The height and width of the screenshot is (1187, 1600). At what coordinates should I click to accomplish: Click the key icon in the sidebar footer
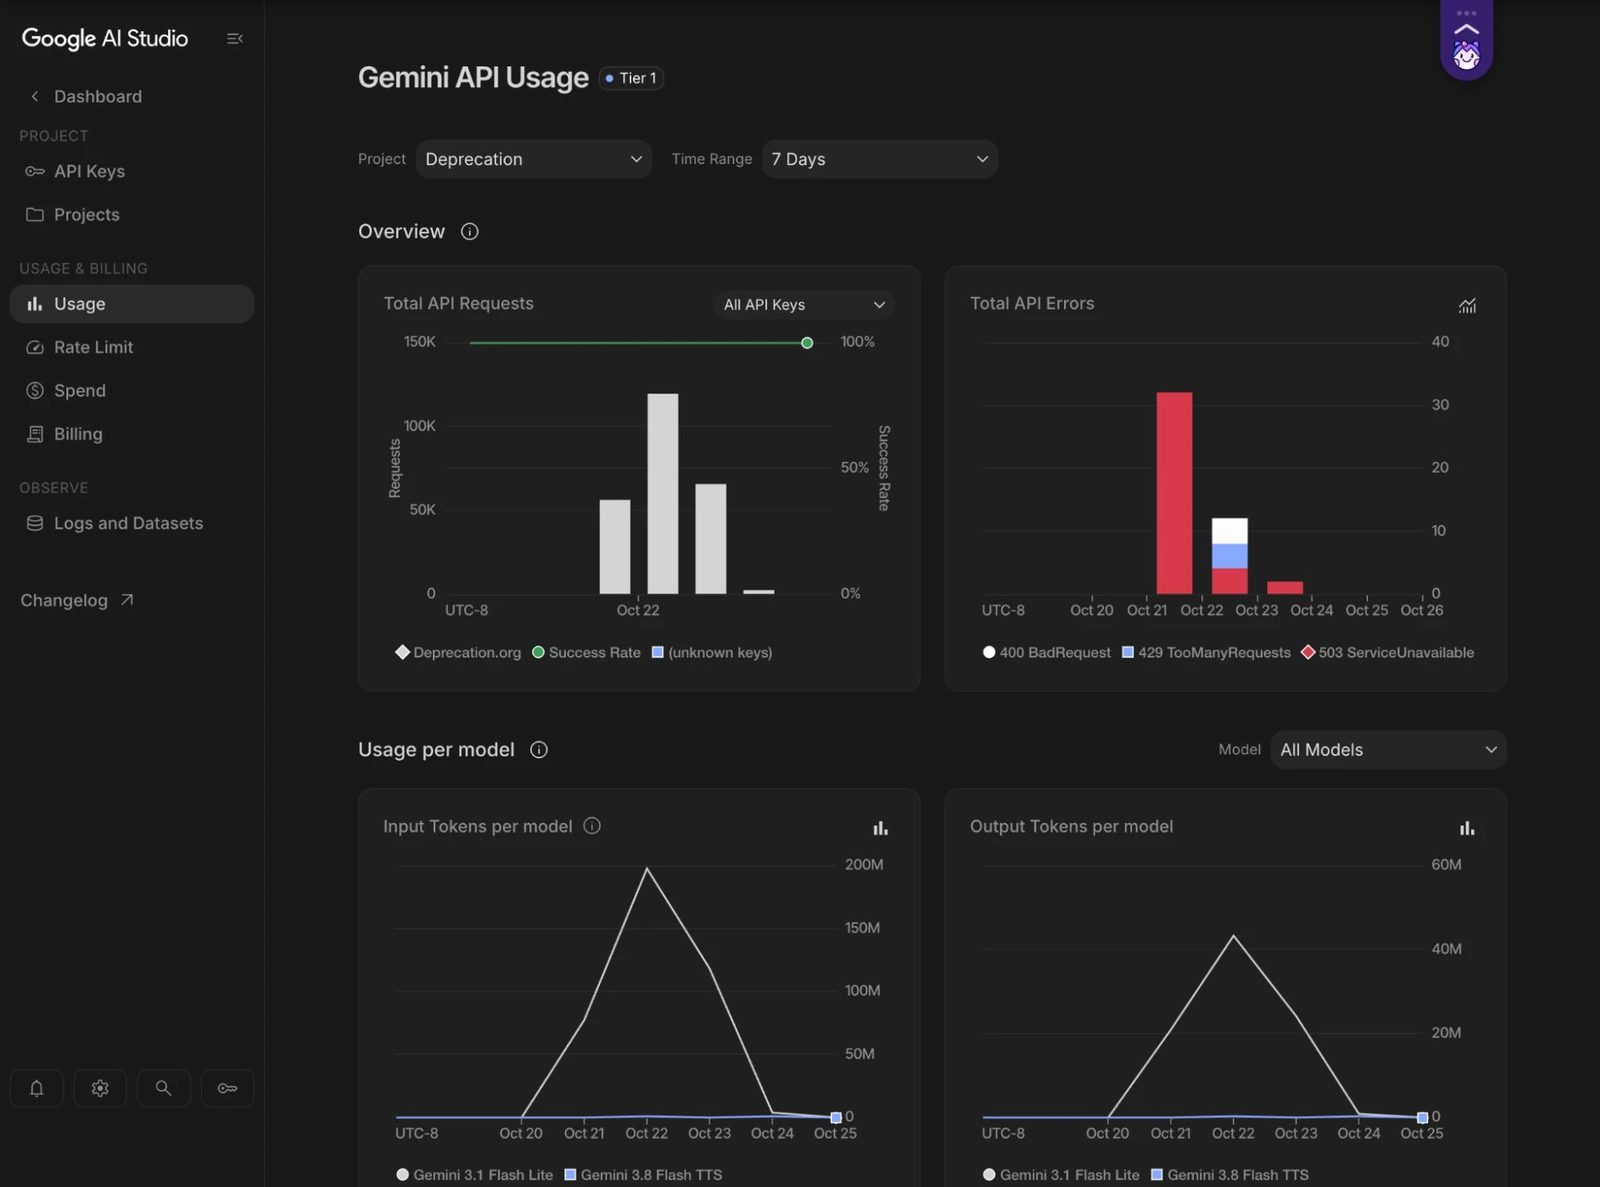227,1088
